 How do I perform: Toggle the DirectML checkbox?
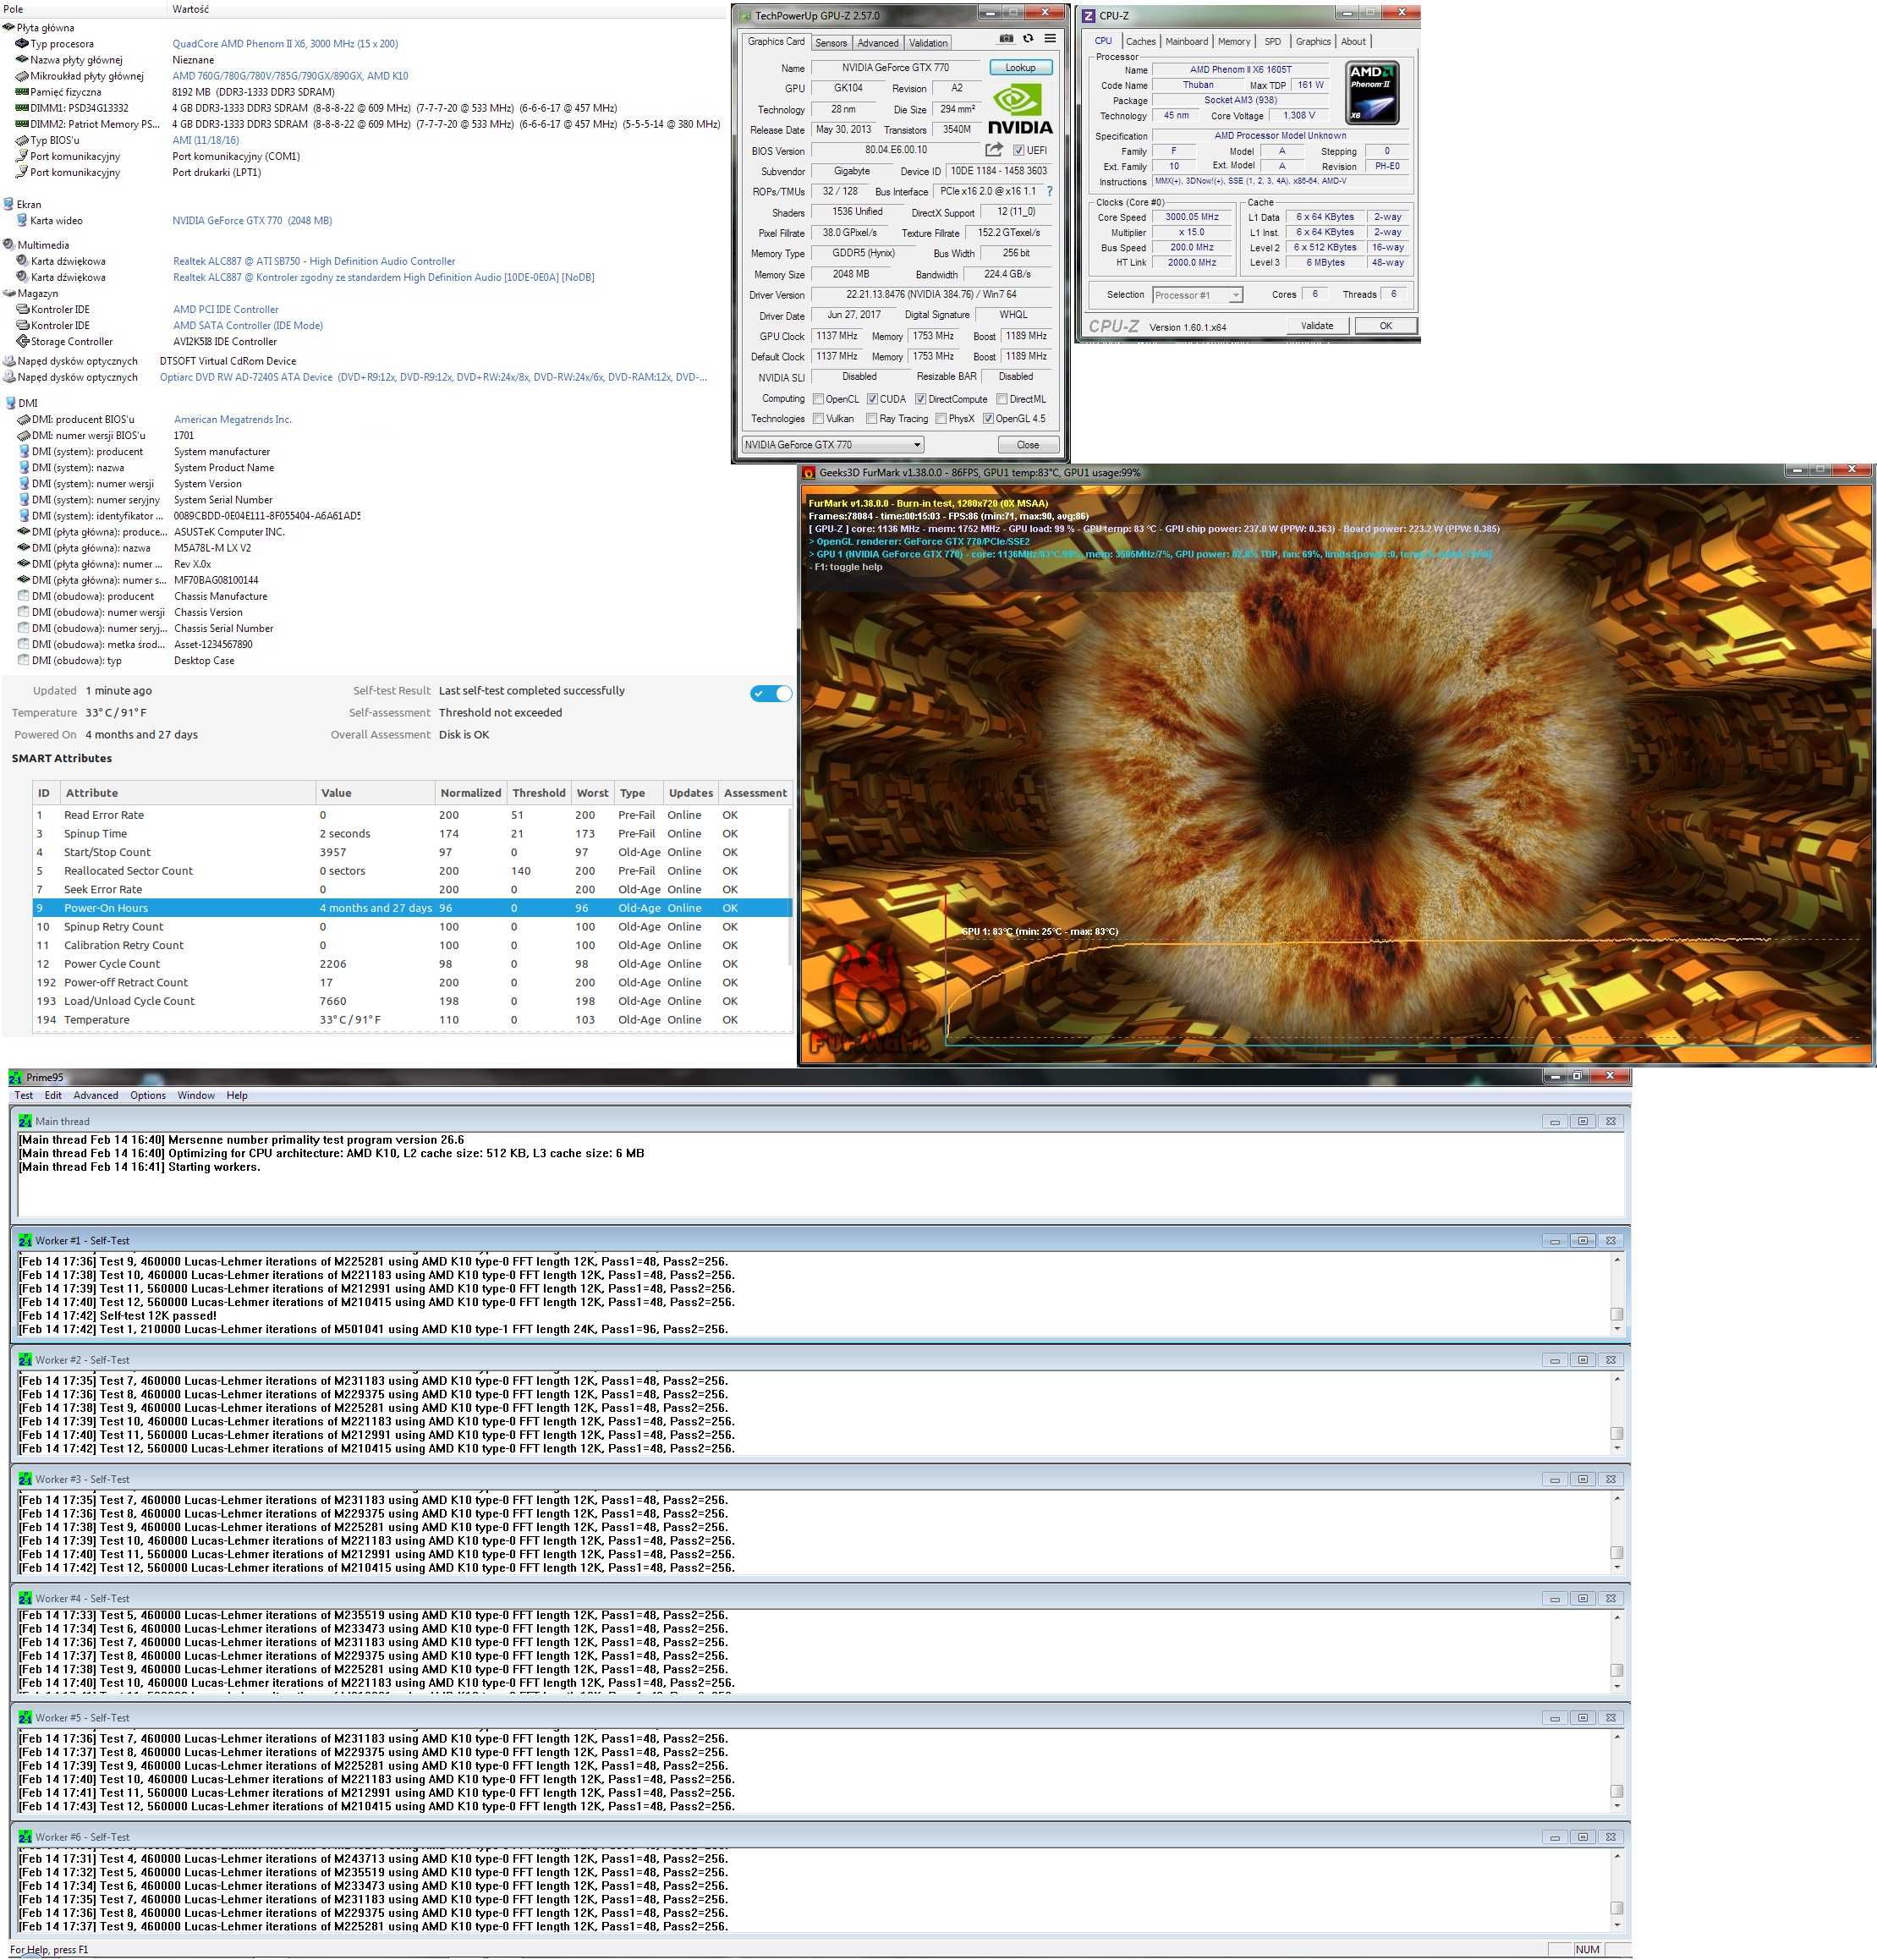(x=1002, y=399)
